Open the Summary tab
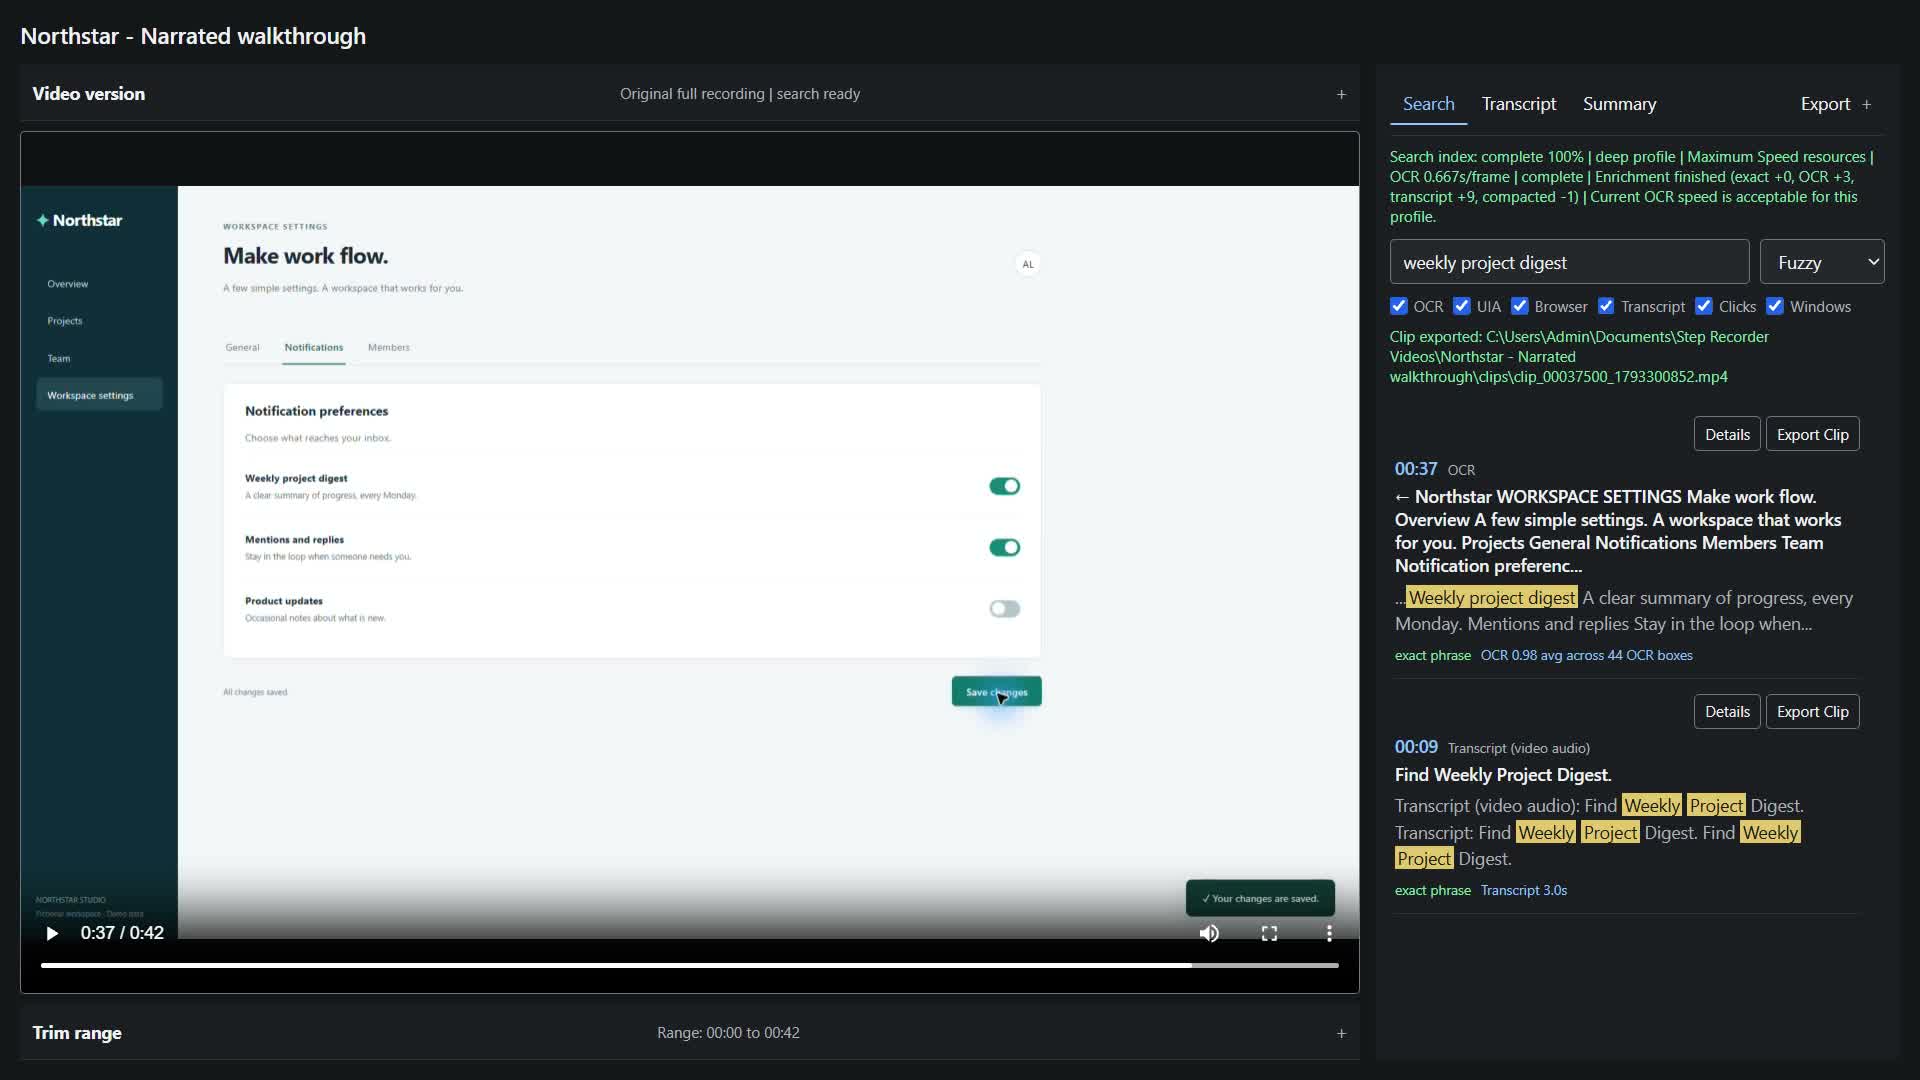 (1619, 104)
